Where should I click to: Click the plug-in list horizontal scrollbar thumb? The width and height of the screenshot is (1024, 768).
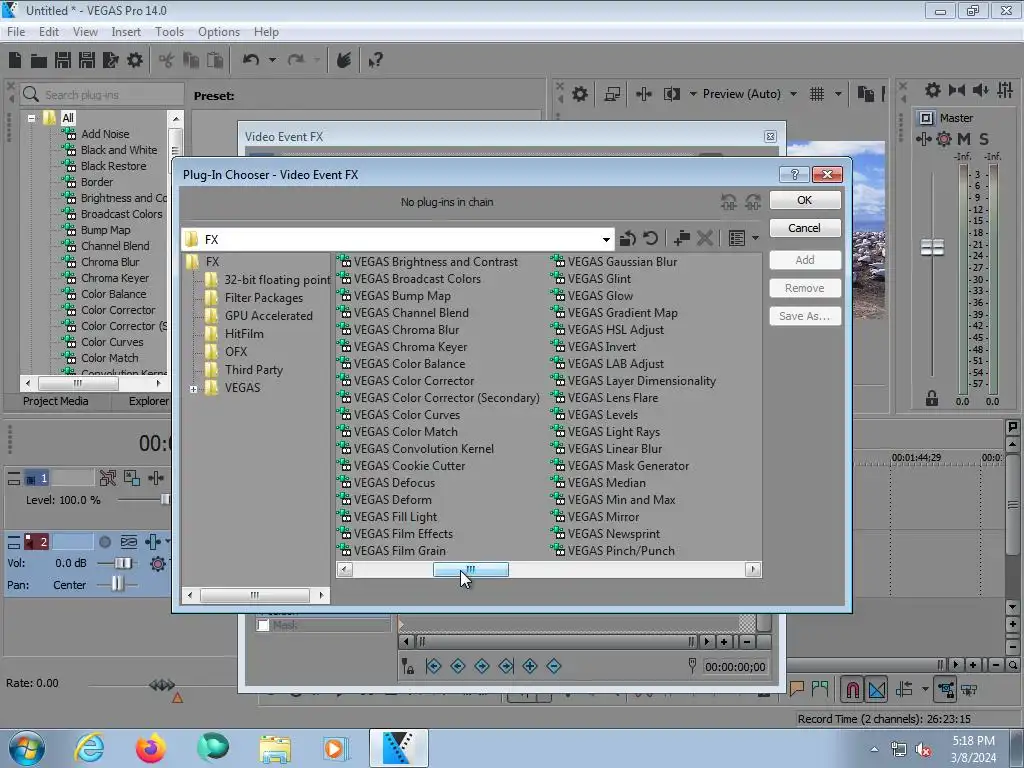pyautogui.click(x=471, y=569)
